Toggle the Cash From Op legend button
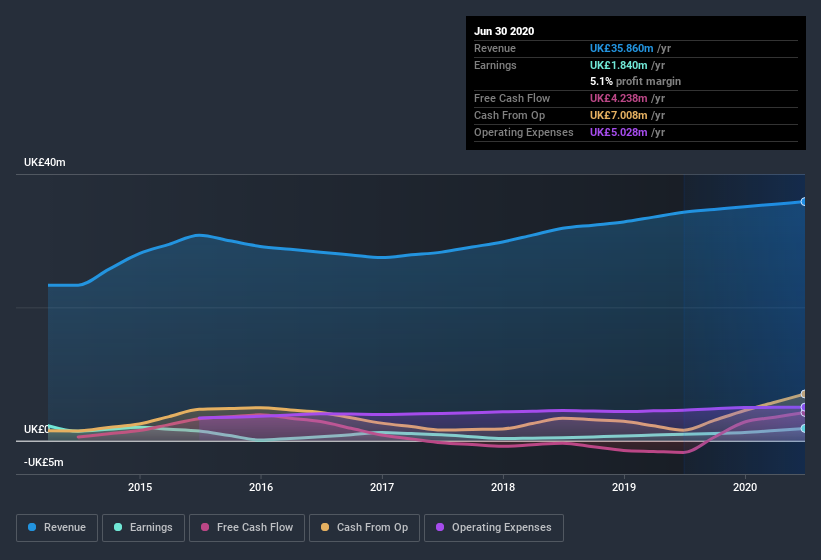821x560 pixels. point(364,528)
